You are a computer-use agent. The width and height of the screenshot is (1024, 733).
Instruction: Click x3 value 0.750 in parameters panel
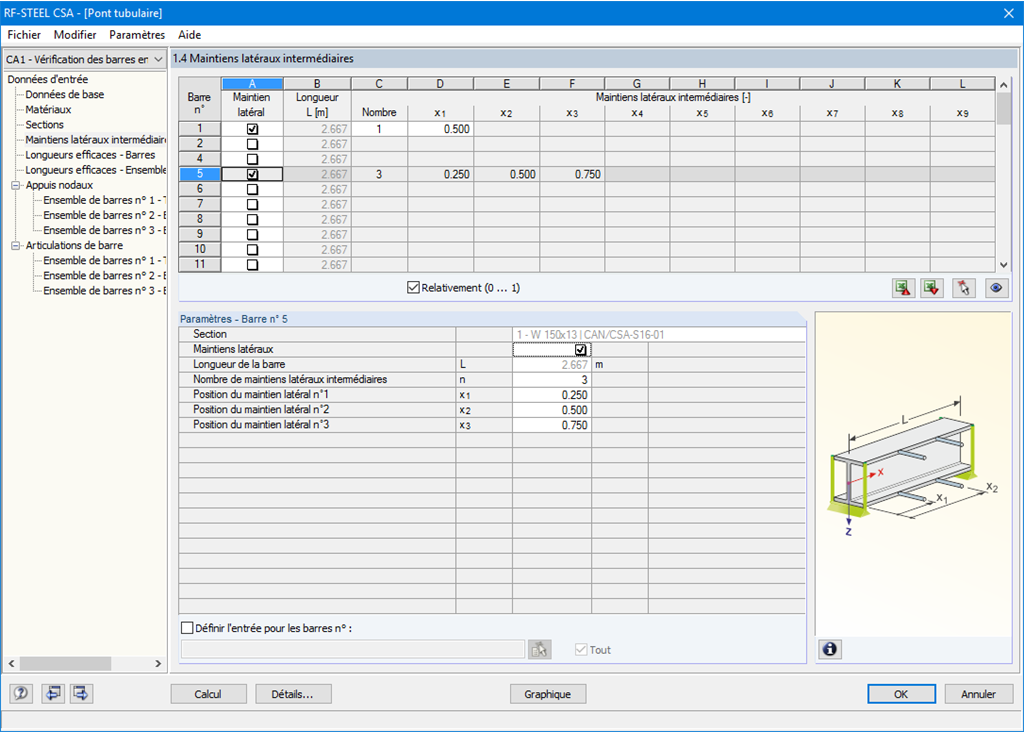point(552,425)
